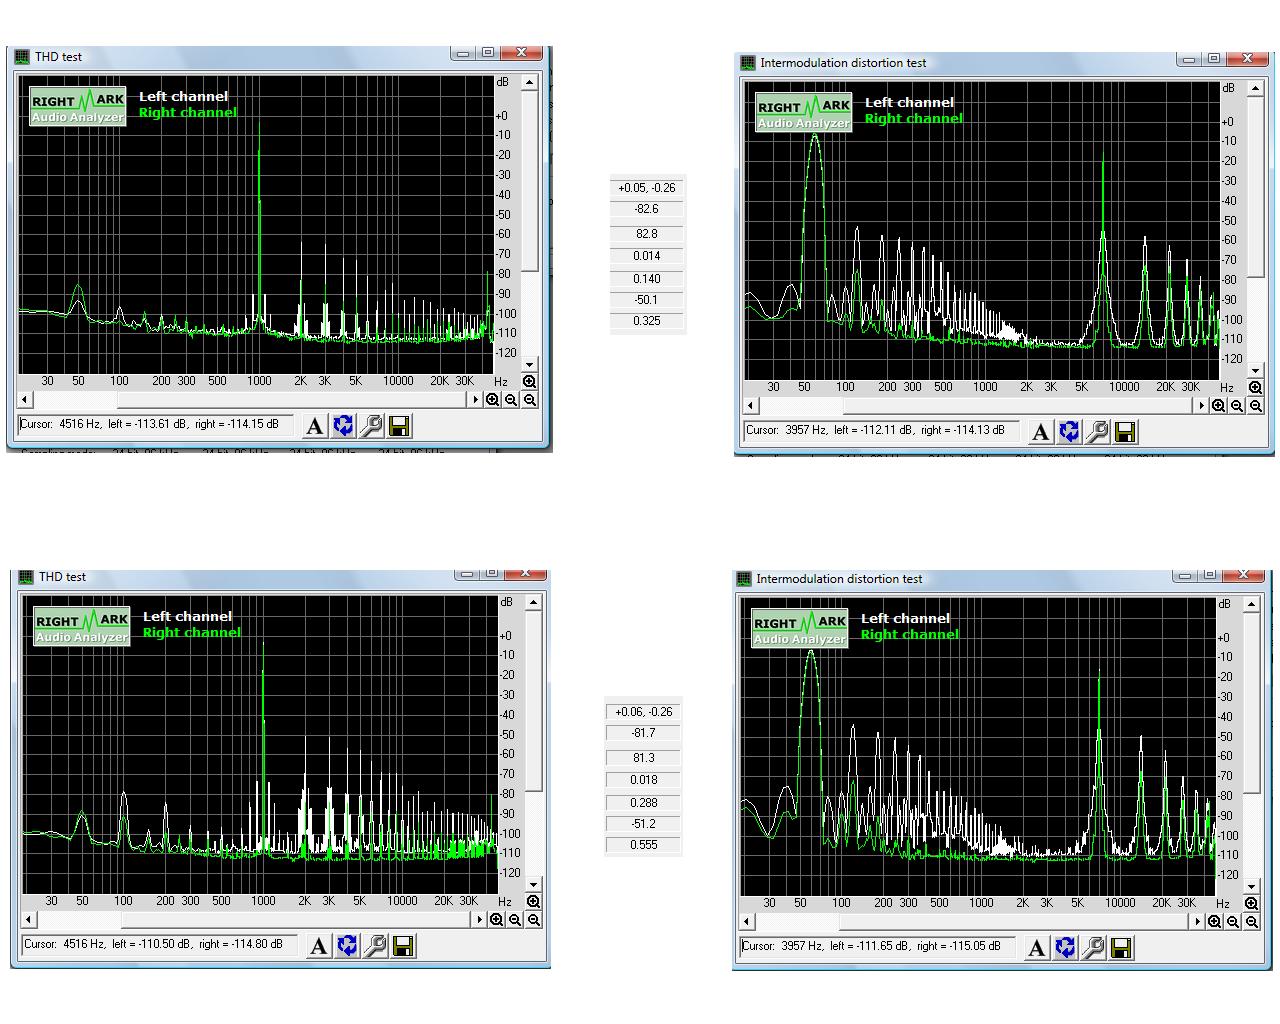This screenshot has width=1280, height=1024.
Task: Click the "0.140" value cell
Action: click(x=647, y=279)
